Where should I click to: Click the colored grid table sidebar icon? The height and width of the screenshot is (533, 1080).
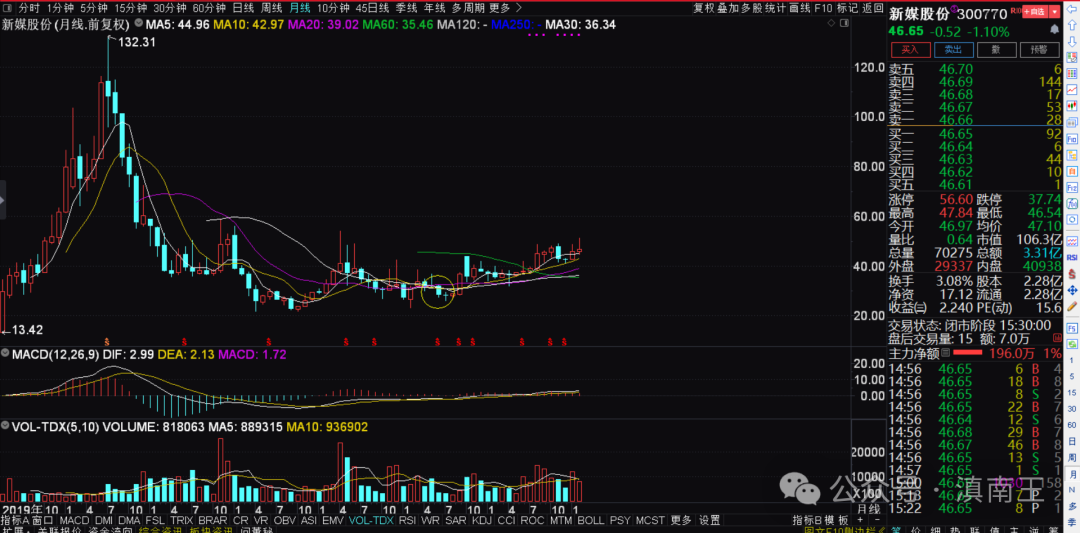pyautogui.click(x=1070, y=74)
